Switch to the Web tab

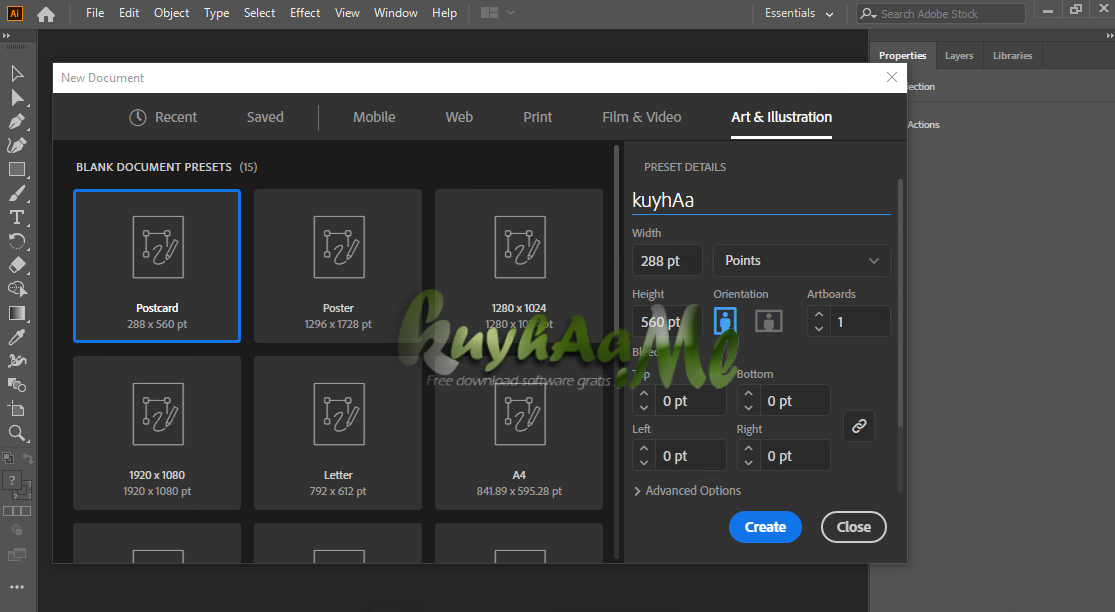[459, 117]
